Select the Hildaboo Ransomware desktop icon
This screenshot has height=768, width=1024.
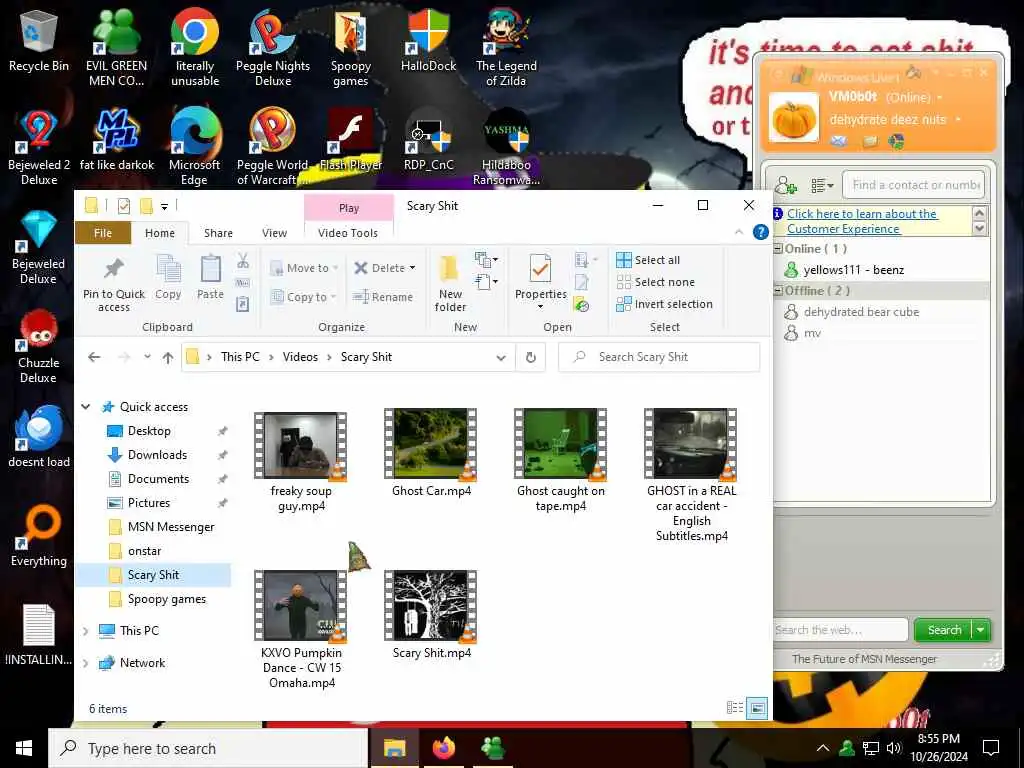(506, 148)
